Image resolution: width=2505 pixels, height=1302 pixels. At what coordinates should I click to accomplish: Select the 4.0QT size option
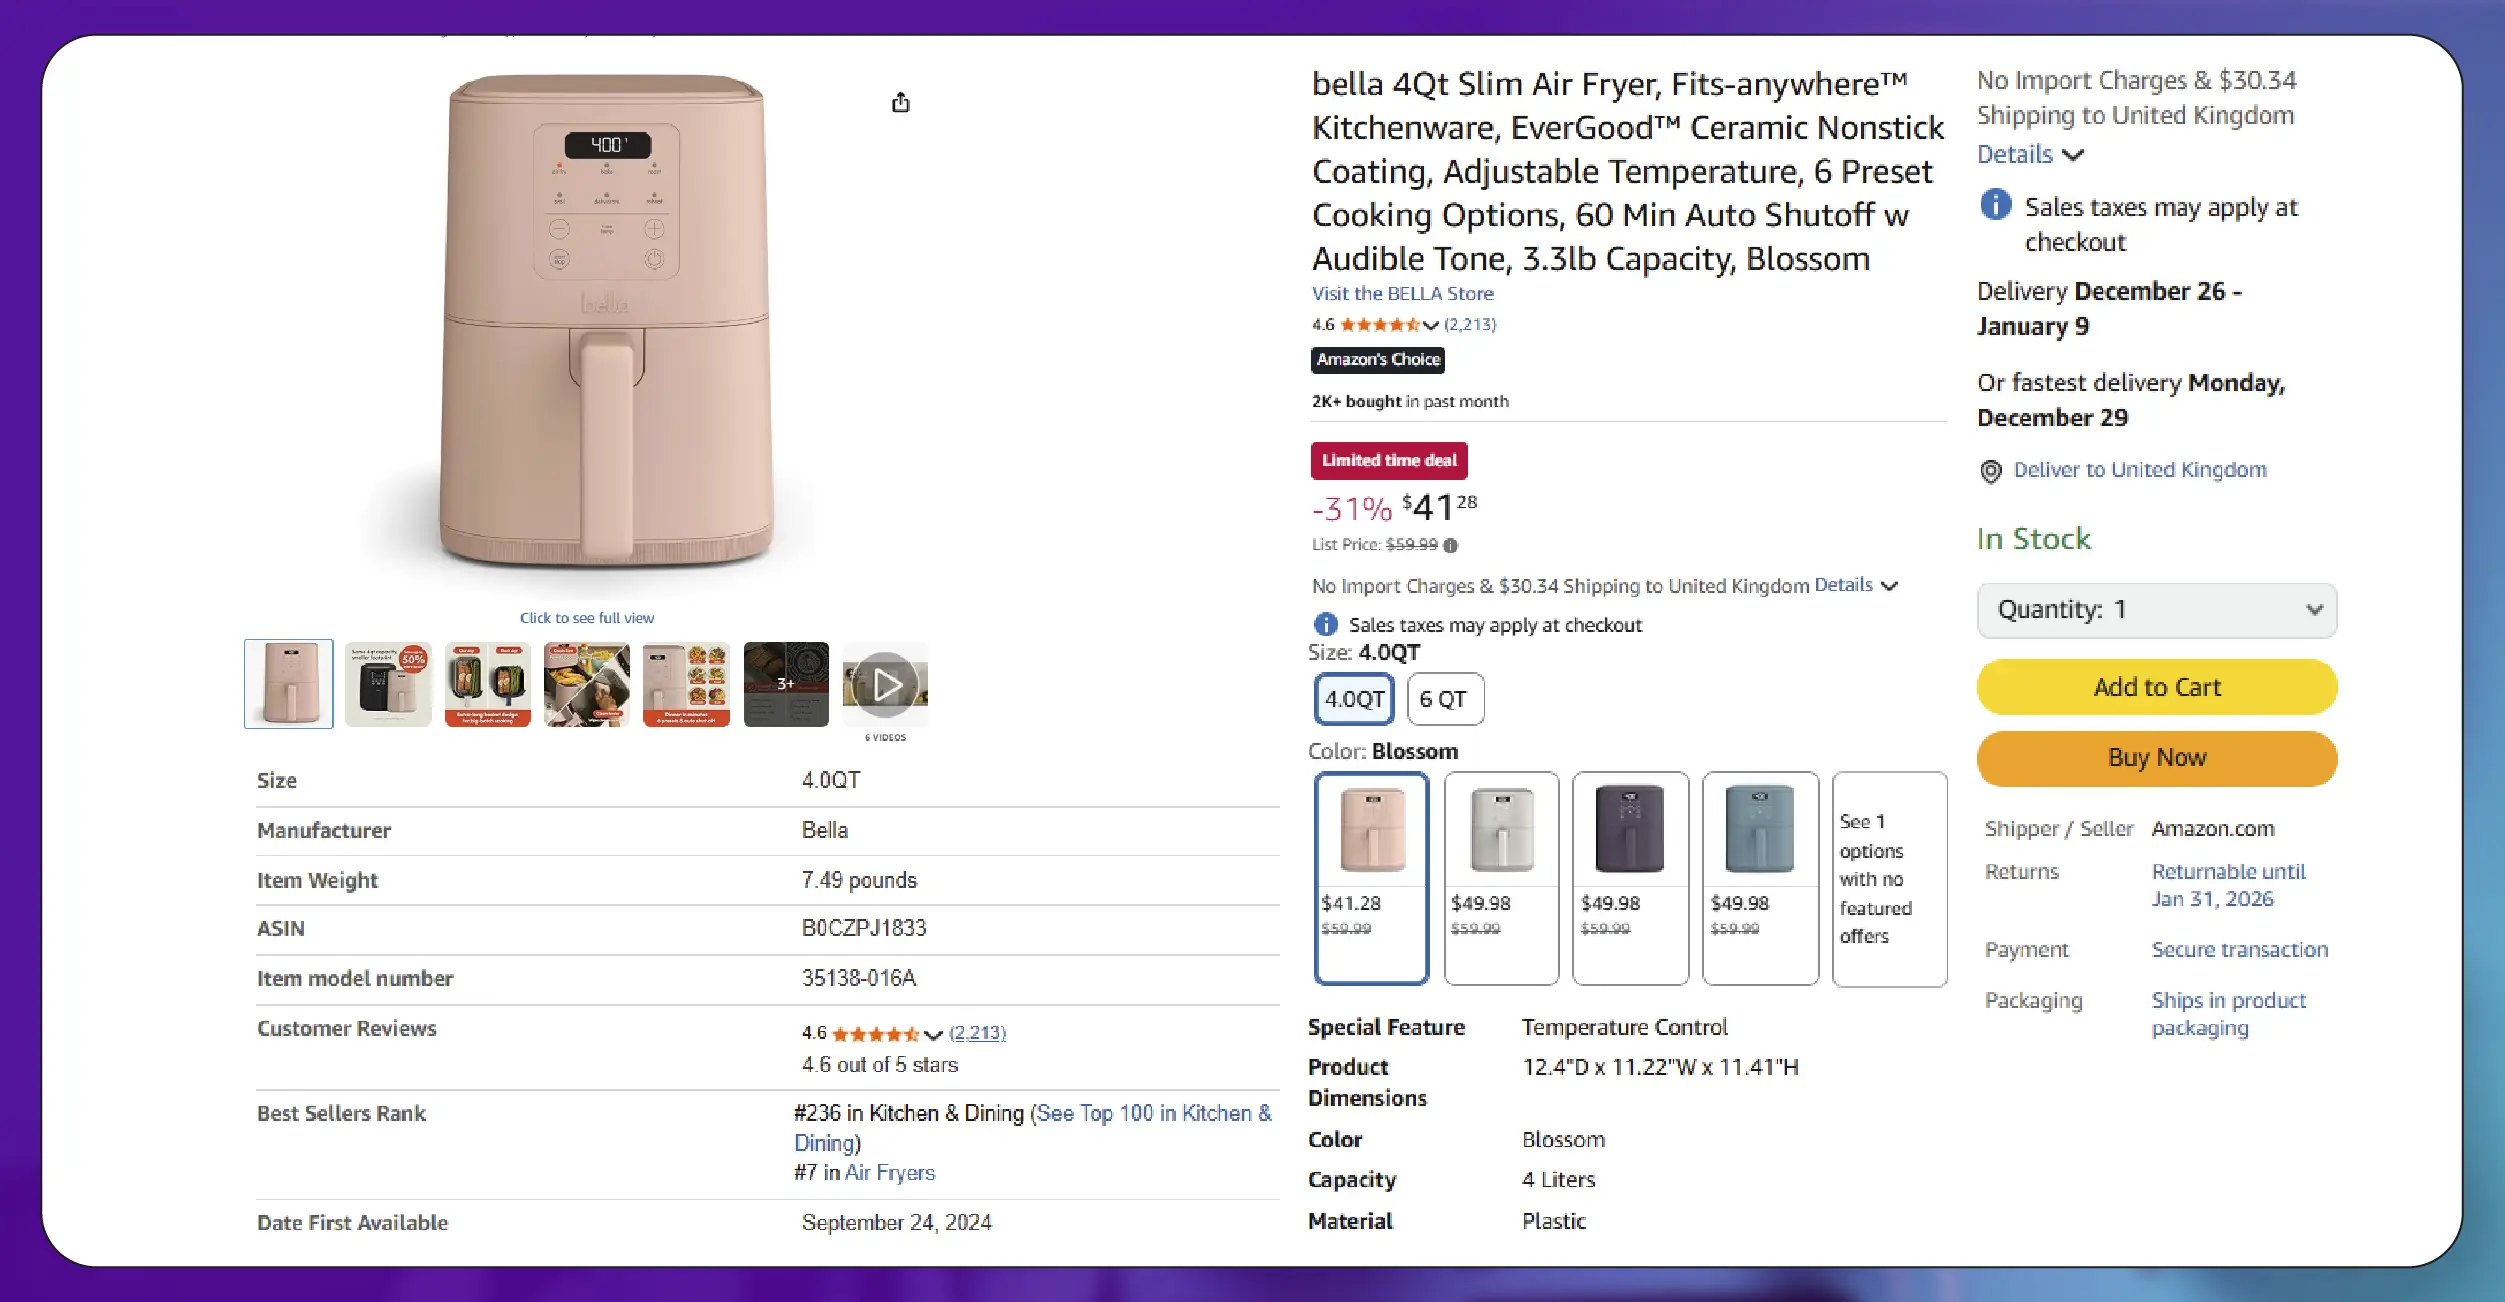point(1354,699)
